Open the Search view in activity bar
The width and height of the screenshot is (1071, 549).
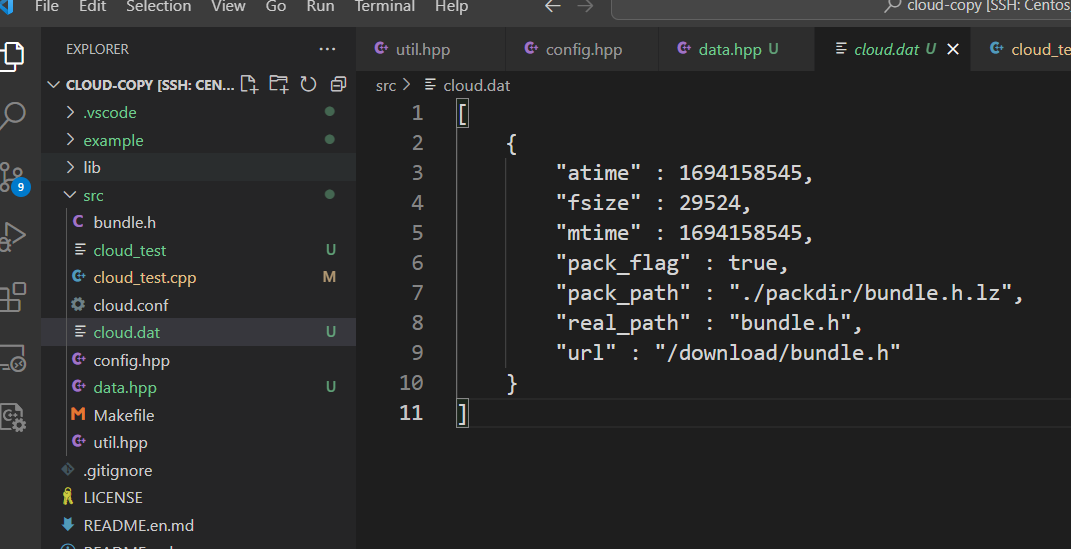[12, 115]
